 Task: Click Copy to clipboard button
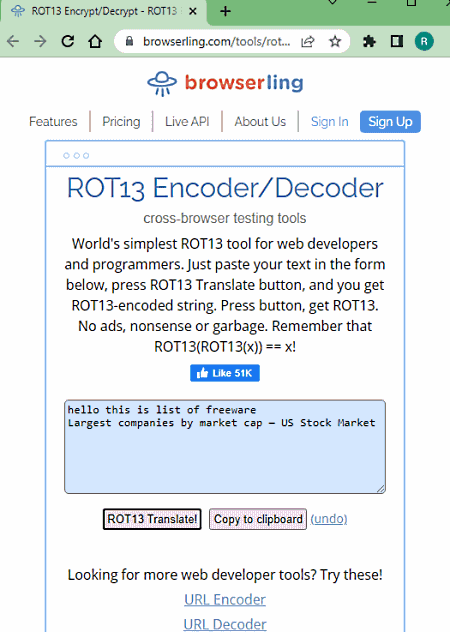(x=258, y=519)
